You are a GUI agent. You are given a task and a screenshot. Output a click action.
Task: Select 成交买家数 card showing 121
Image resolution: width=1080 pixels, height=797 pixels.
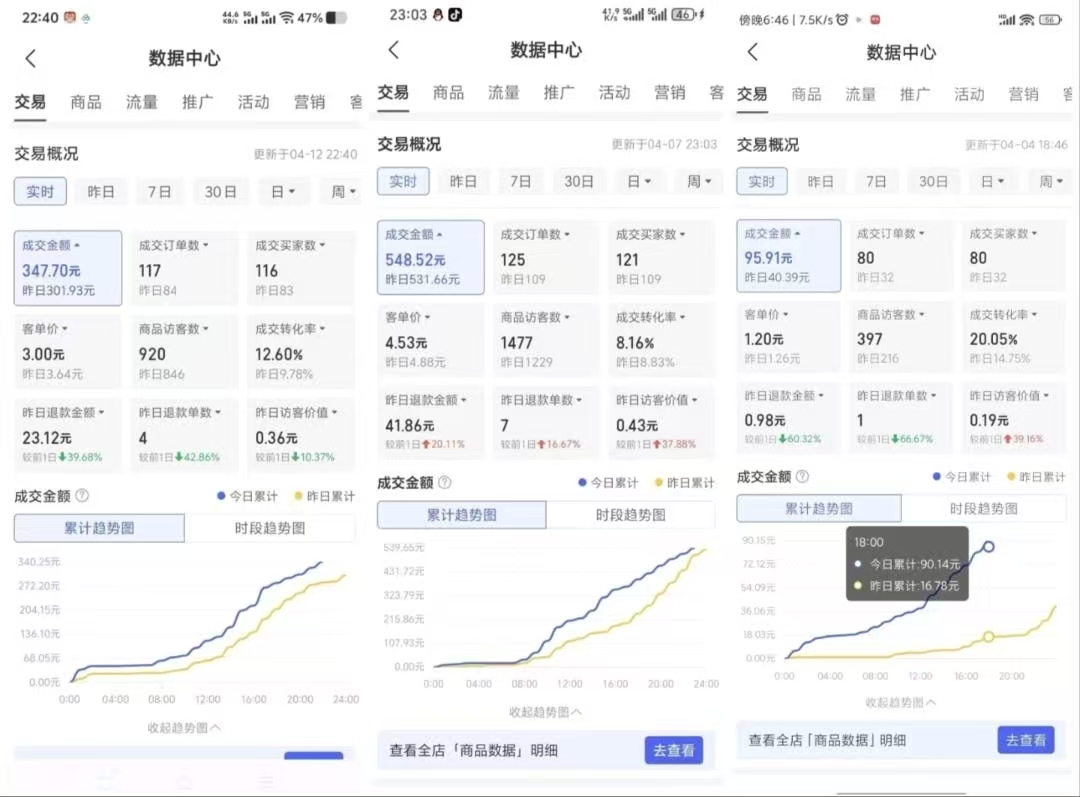661,258
